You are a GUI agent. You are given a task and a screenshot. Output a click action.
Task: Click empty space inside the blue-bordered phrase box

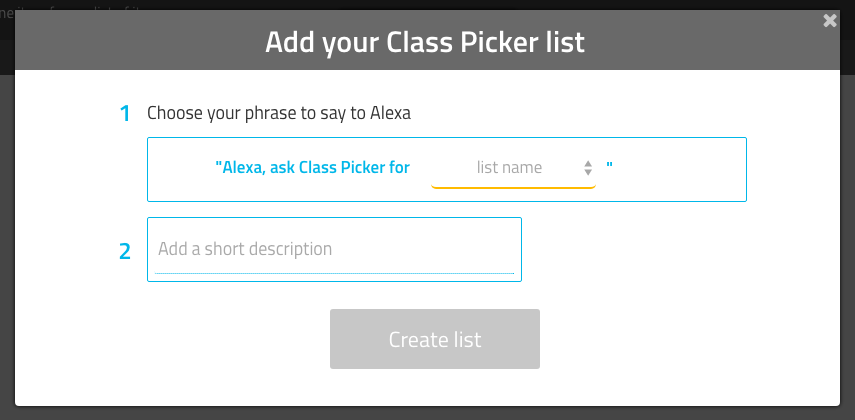point(680,168)
